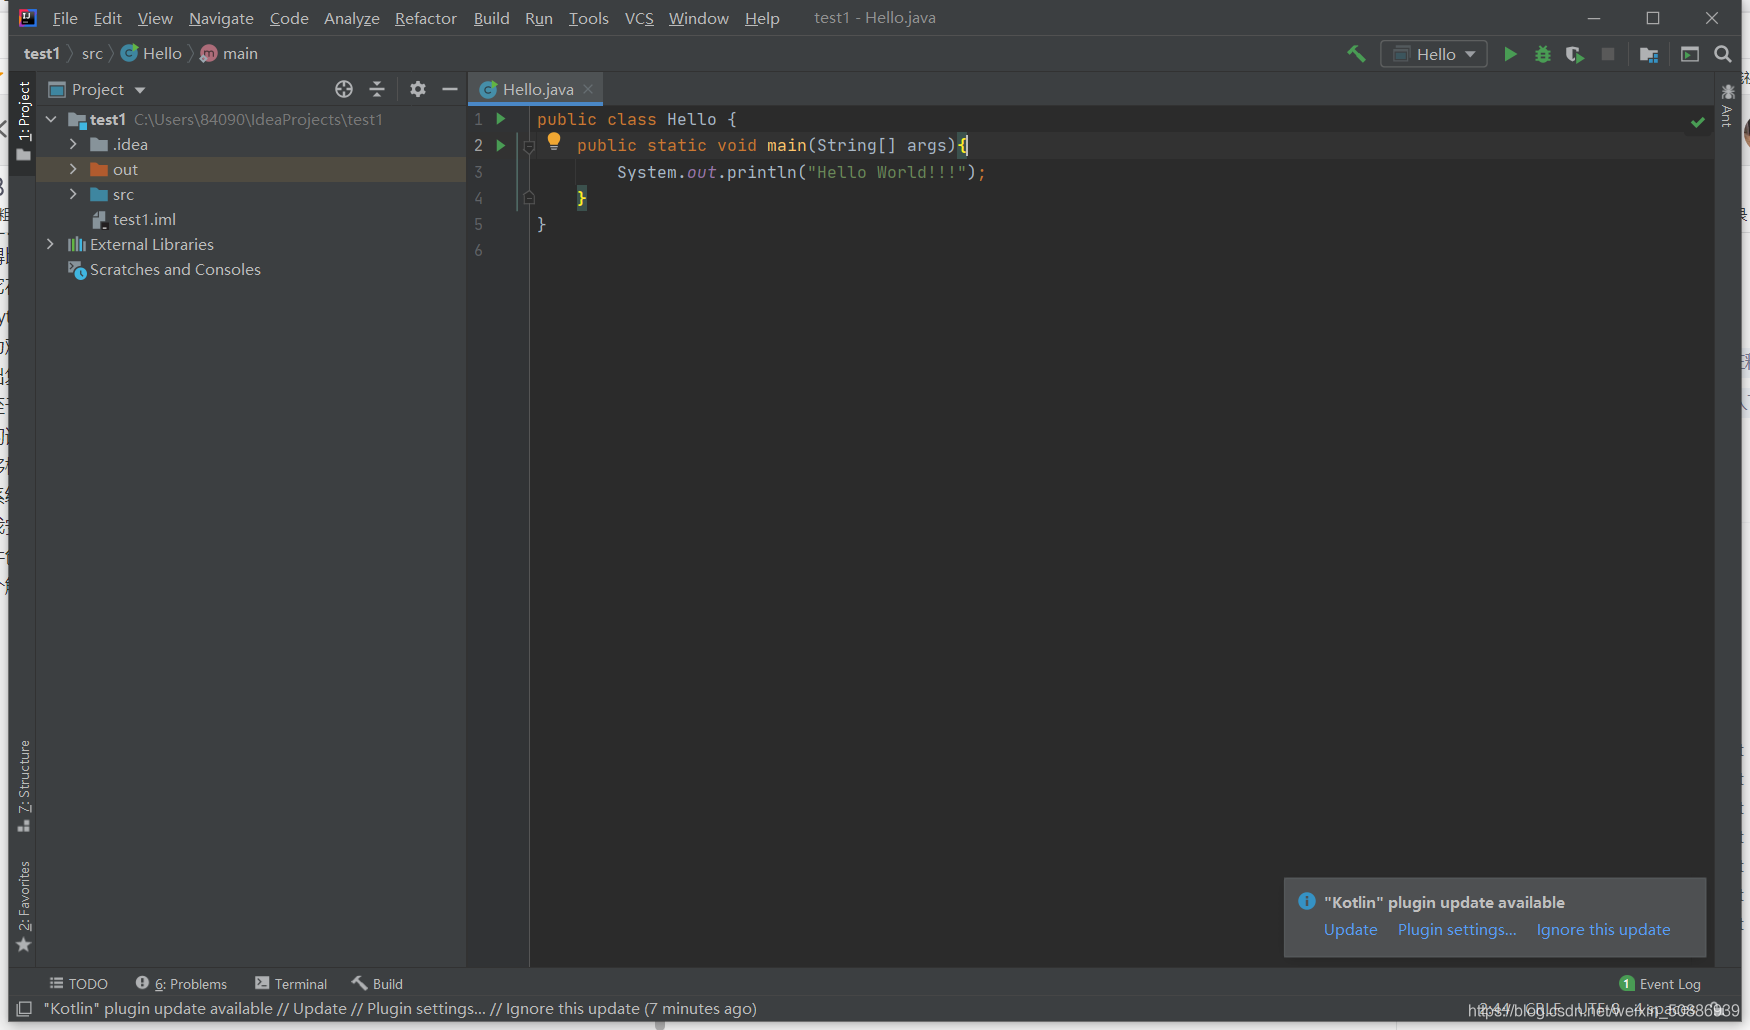The image size is (1750, 1030).
Task: Click Update link in Kotlin notification
Action: [1351, 930]
